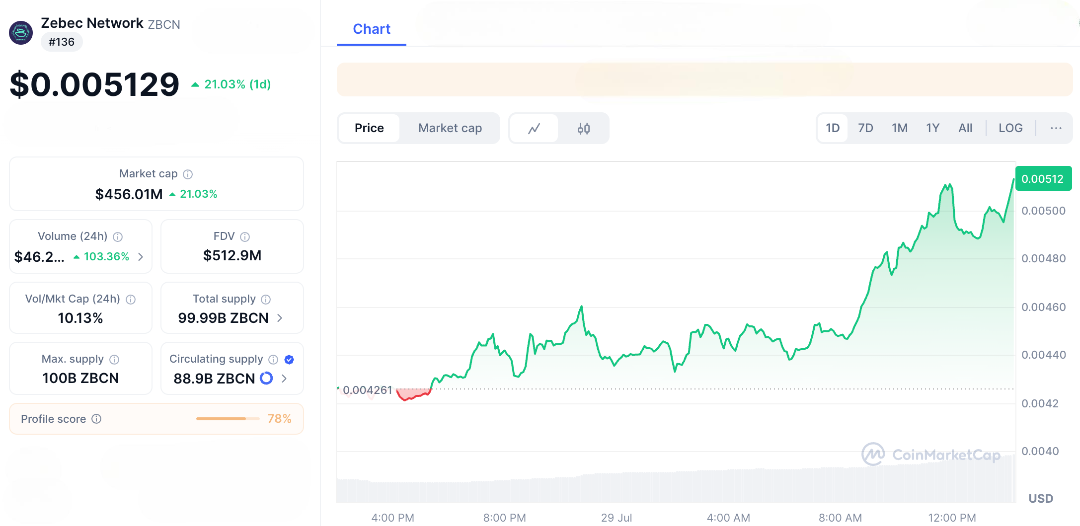Open Volume (24h) info icon

coord(118,237)
